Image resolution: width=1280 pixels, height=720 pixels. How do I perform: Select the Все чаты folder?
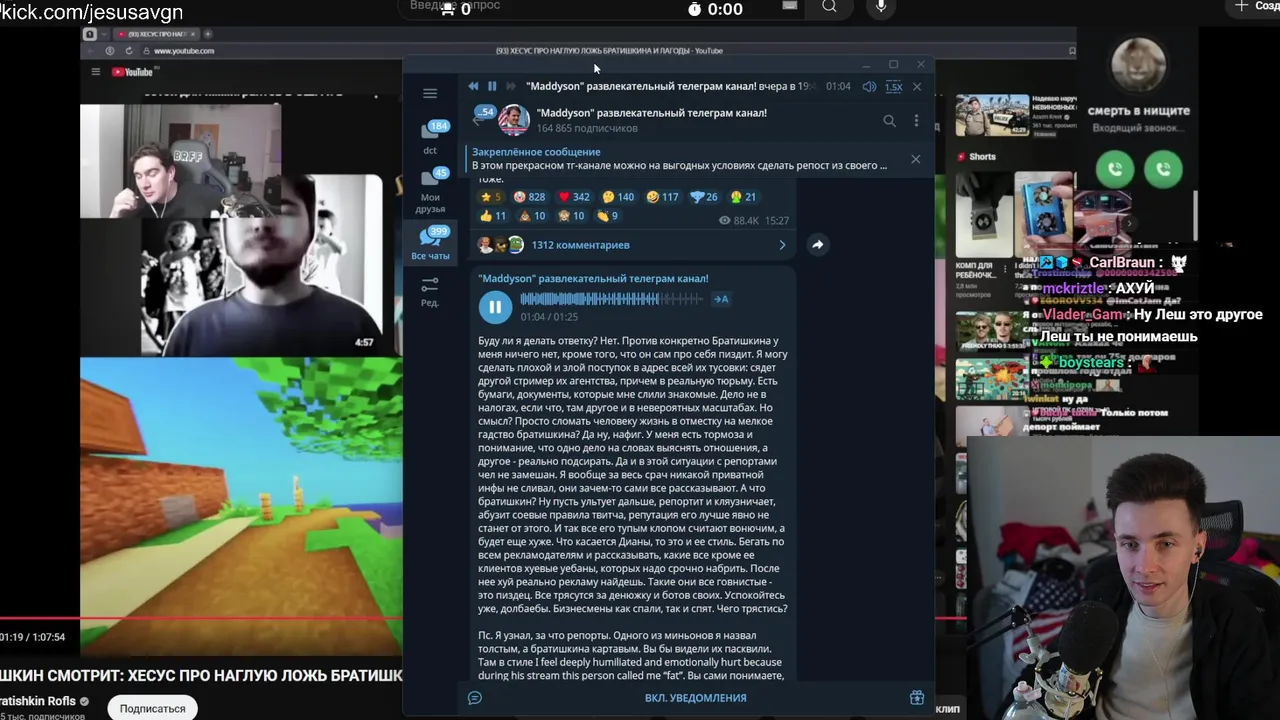coord(430,243)
